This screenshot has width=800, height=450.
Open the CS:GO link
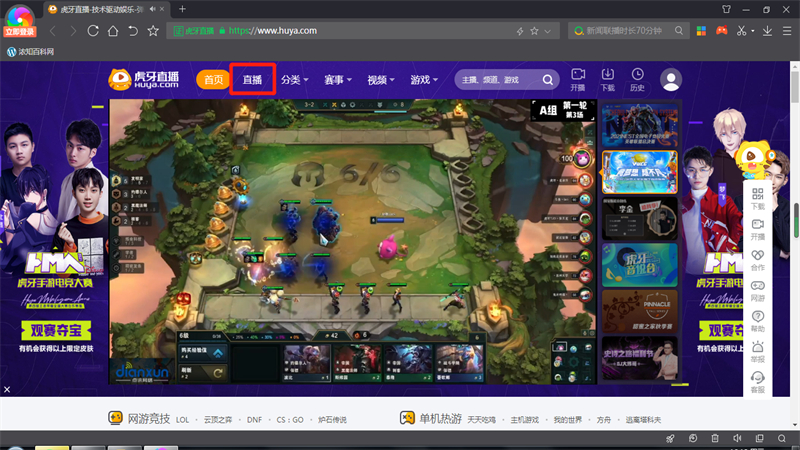pyautogui.click(x=290, y=420)
